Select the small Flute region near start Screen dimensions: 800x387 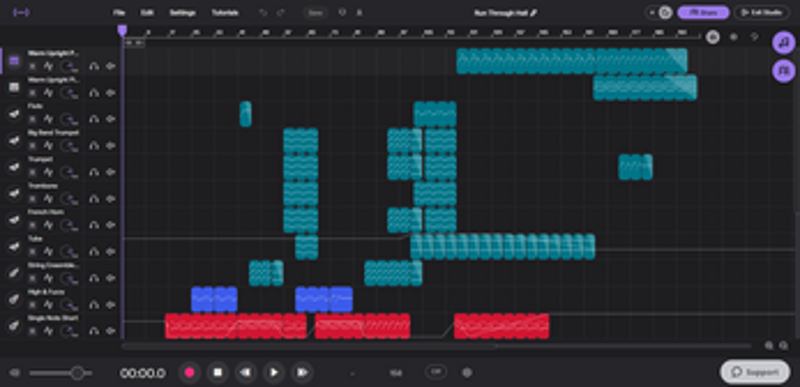[x=245, y=114]
